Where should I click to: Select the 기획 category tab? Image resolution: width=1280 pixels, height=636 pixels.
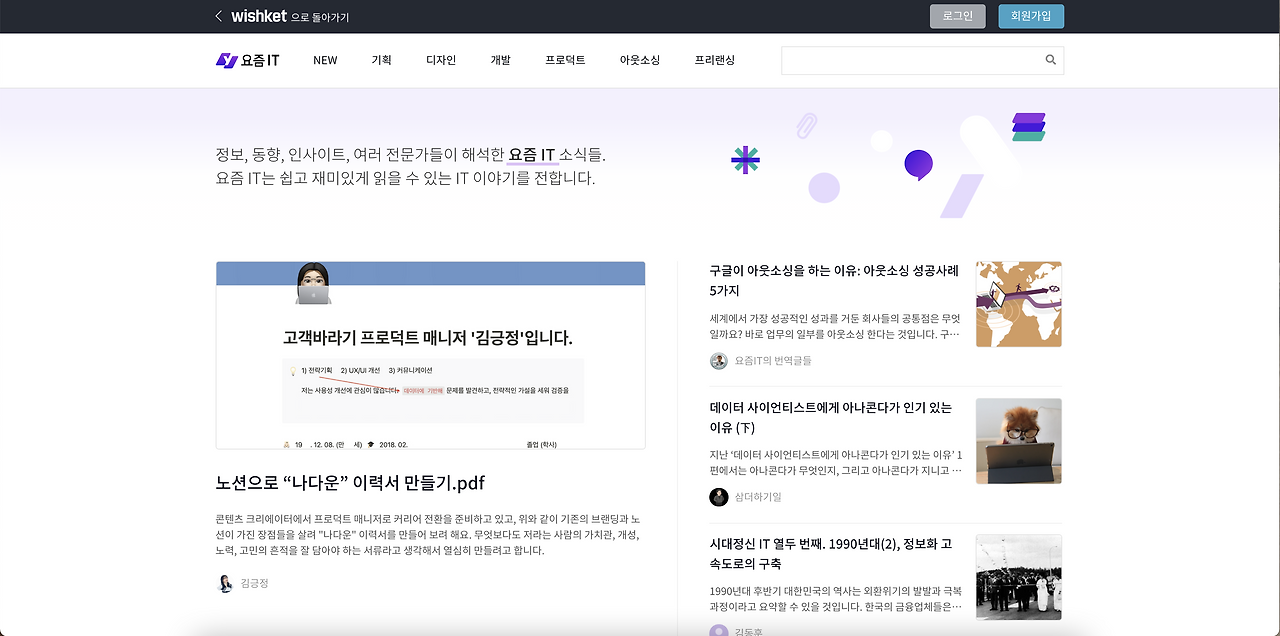coord(381,60)
